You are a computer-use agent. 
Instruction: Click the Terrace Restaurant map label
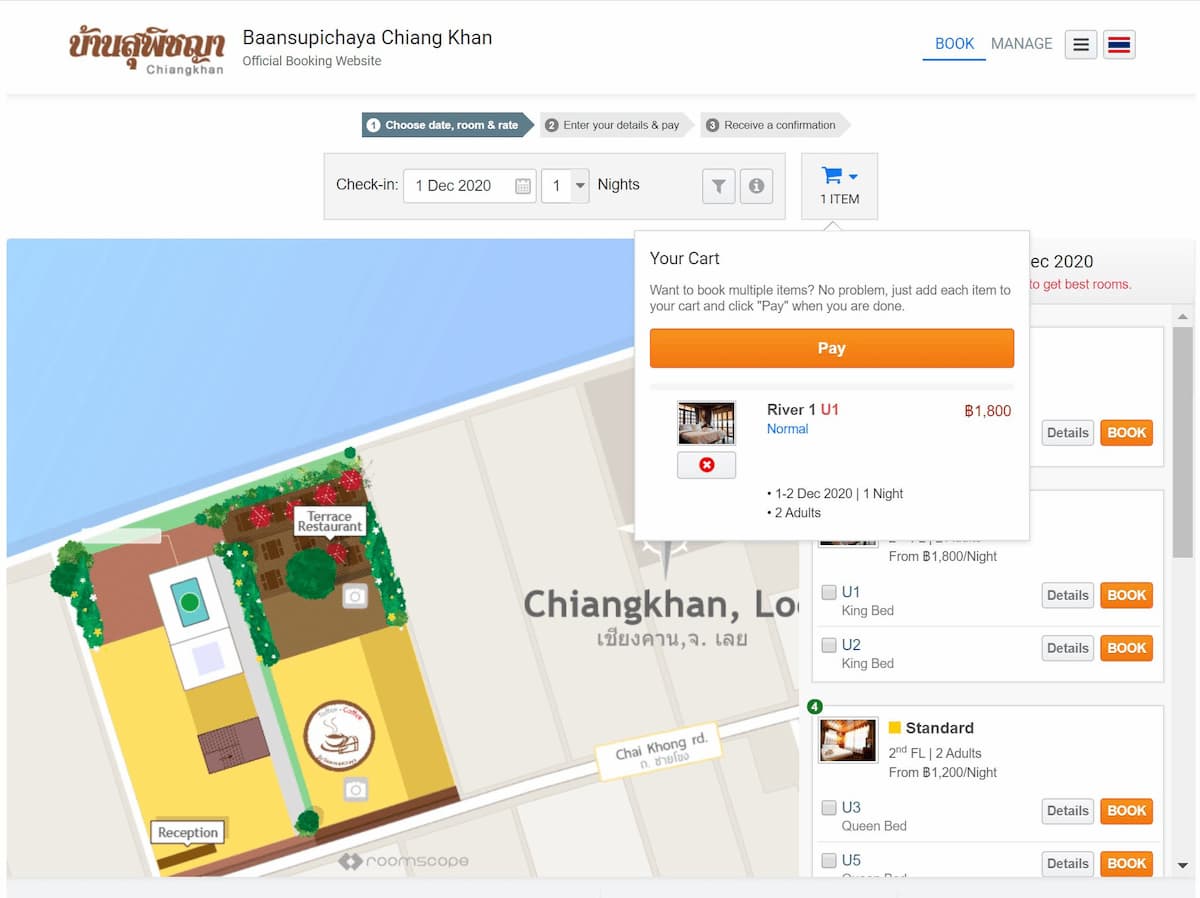pyautogui.click(x=329, y=521)
